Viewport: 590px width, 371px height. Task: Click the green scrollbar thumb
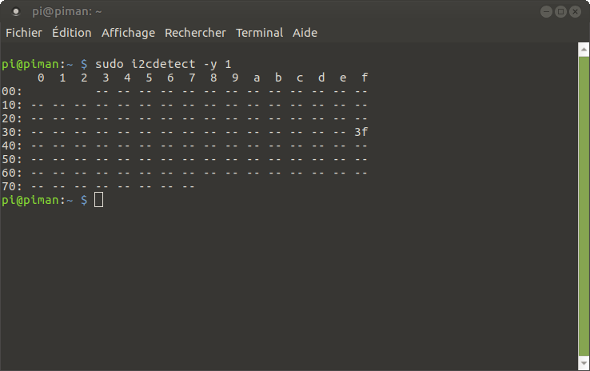(584, 206)
